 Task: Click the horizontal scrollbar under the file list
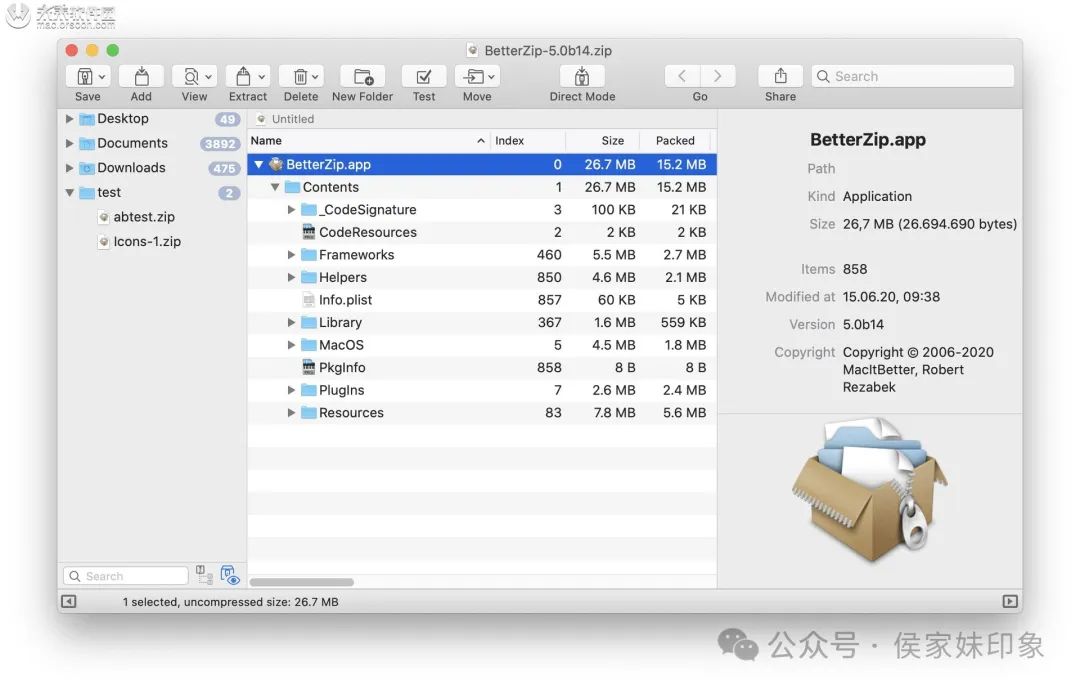pos(302,582)
